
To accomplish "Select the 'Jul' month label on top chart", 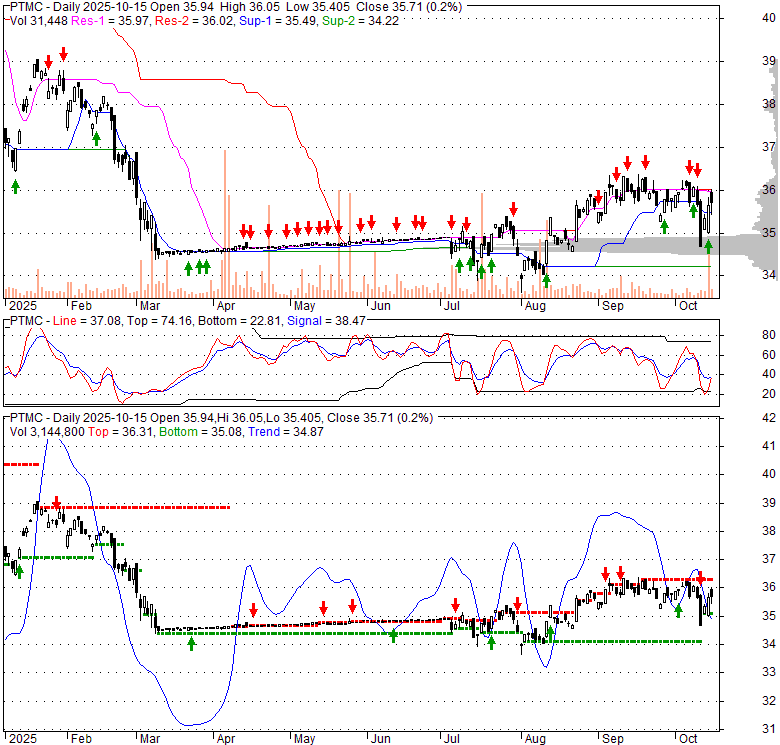I will pos(451,306).
